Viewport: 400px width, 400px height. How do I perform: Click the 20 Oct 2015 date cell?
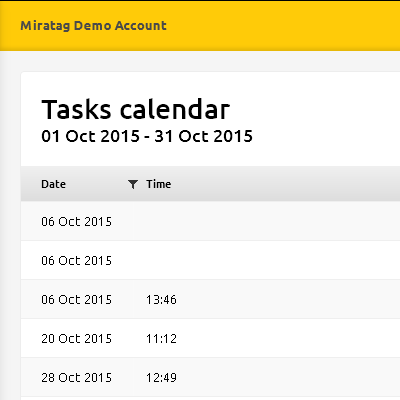(x=76, y=339)
